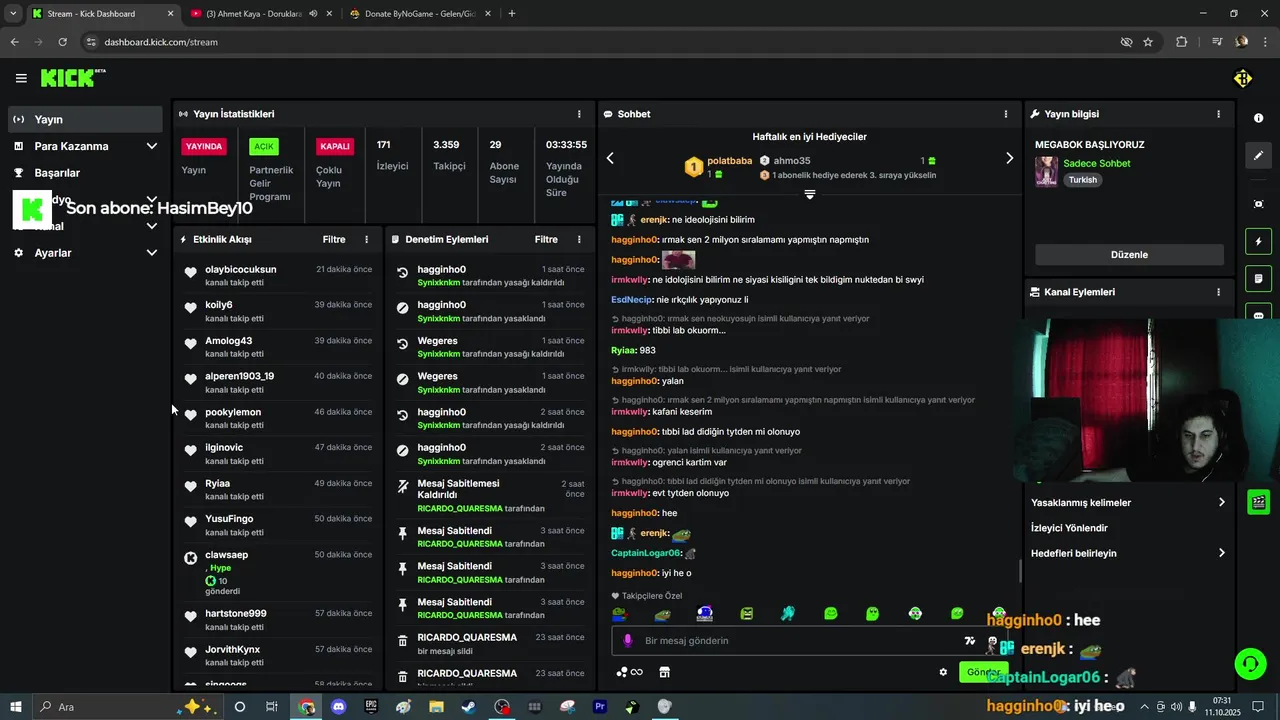Click the gold rank 1 badge for polatbaba
This screenshot has width=1280, height=720.
[693, 166]
